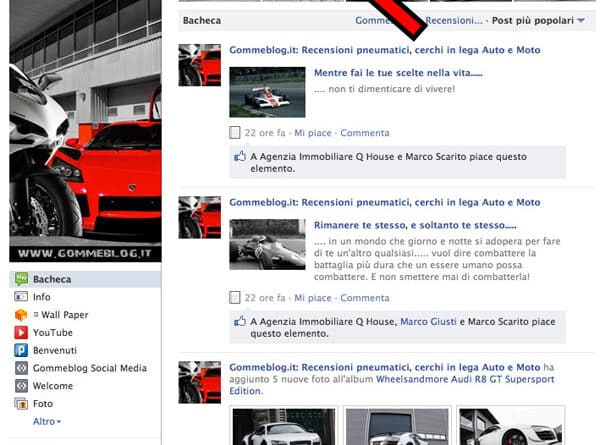Open 'Mentre fai le tue scelte nella vita' link
This screenshot has height=445, width=600.
click(x=398, y=73)
